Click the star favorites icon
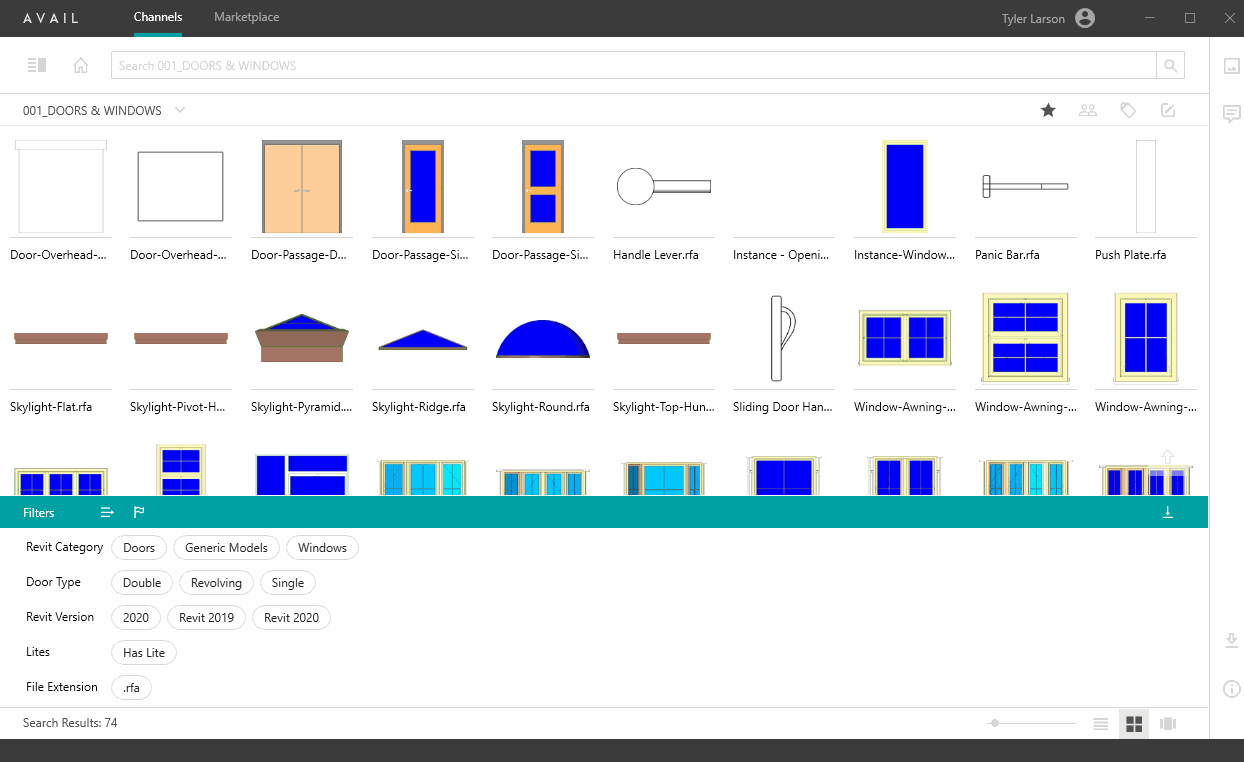 (x=1048, y=111)
